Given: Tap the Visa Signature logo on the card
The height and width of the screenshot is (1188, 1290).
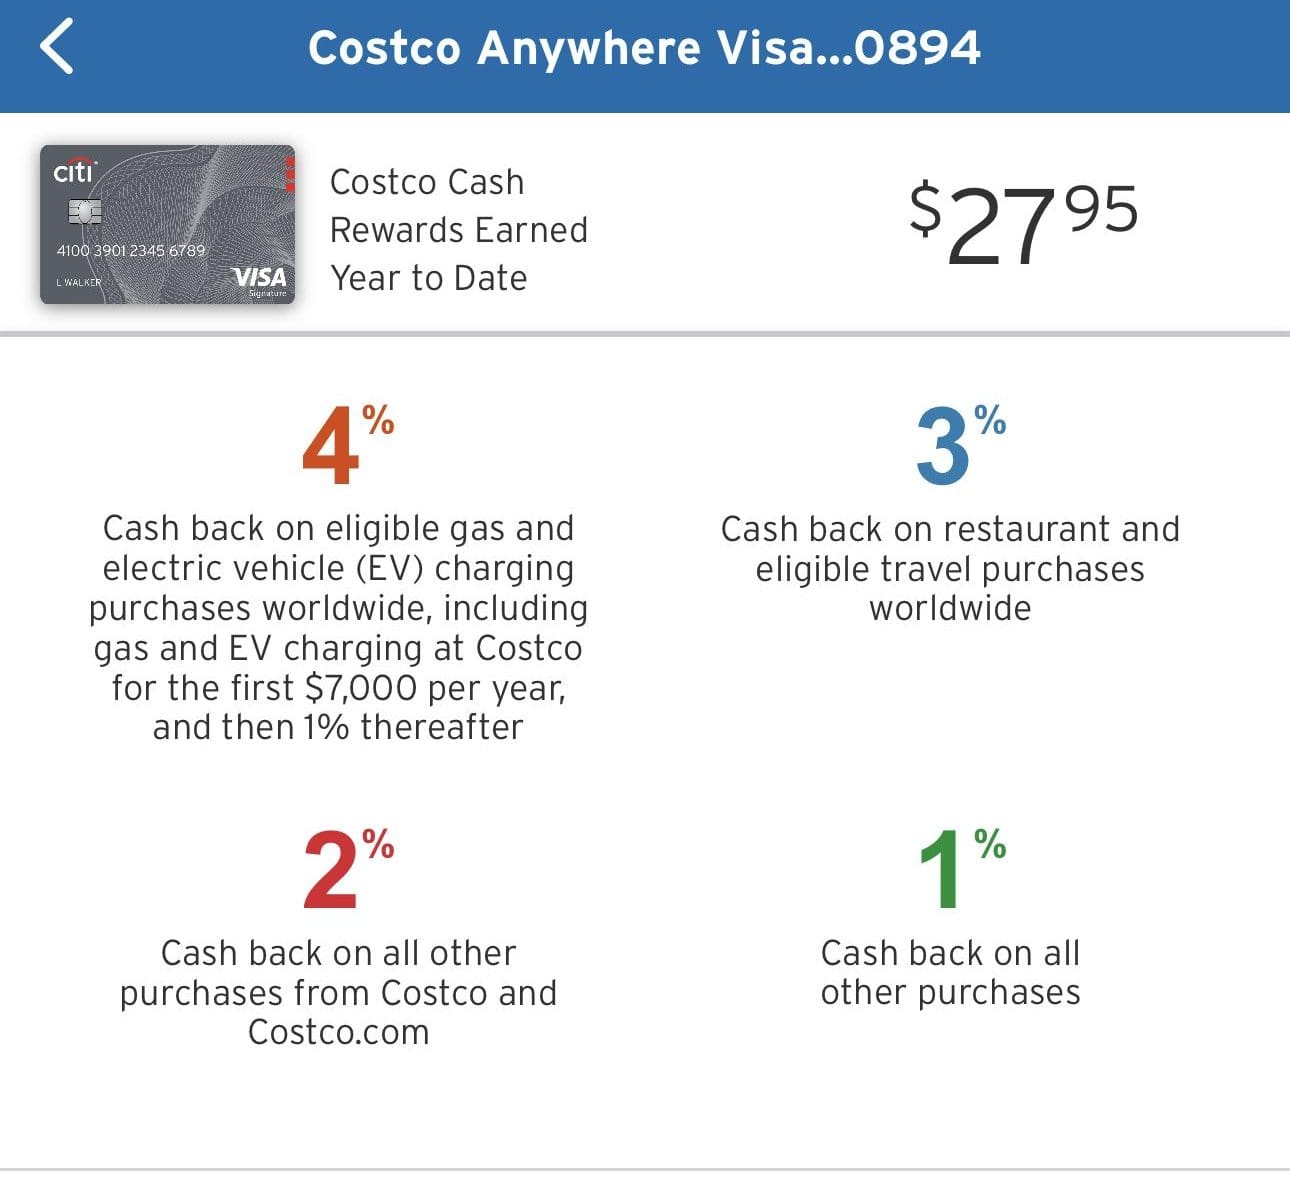Looking at the screenshot, I should (258, 281).
